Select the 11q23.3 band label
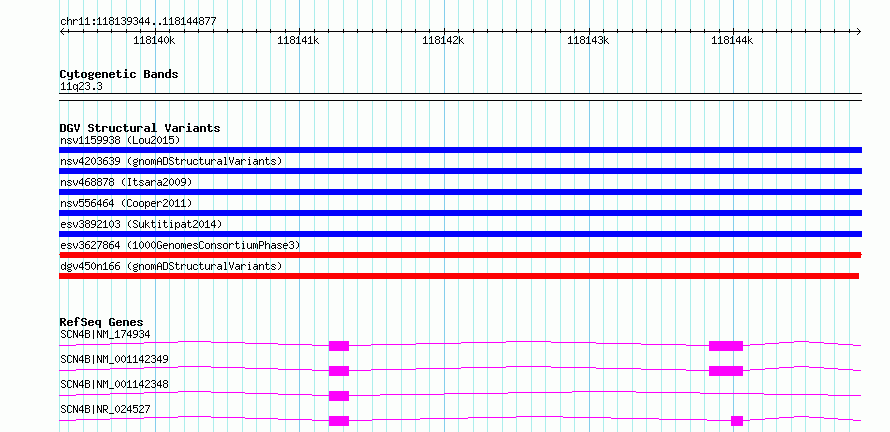 point(81,87)
